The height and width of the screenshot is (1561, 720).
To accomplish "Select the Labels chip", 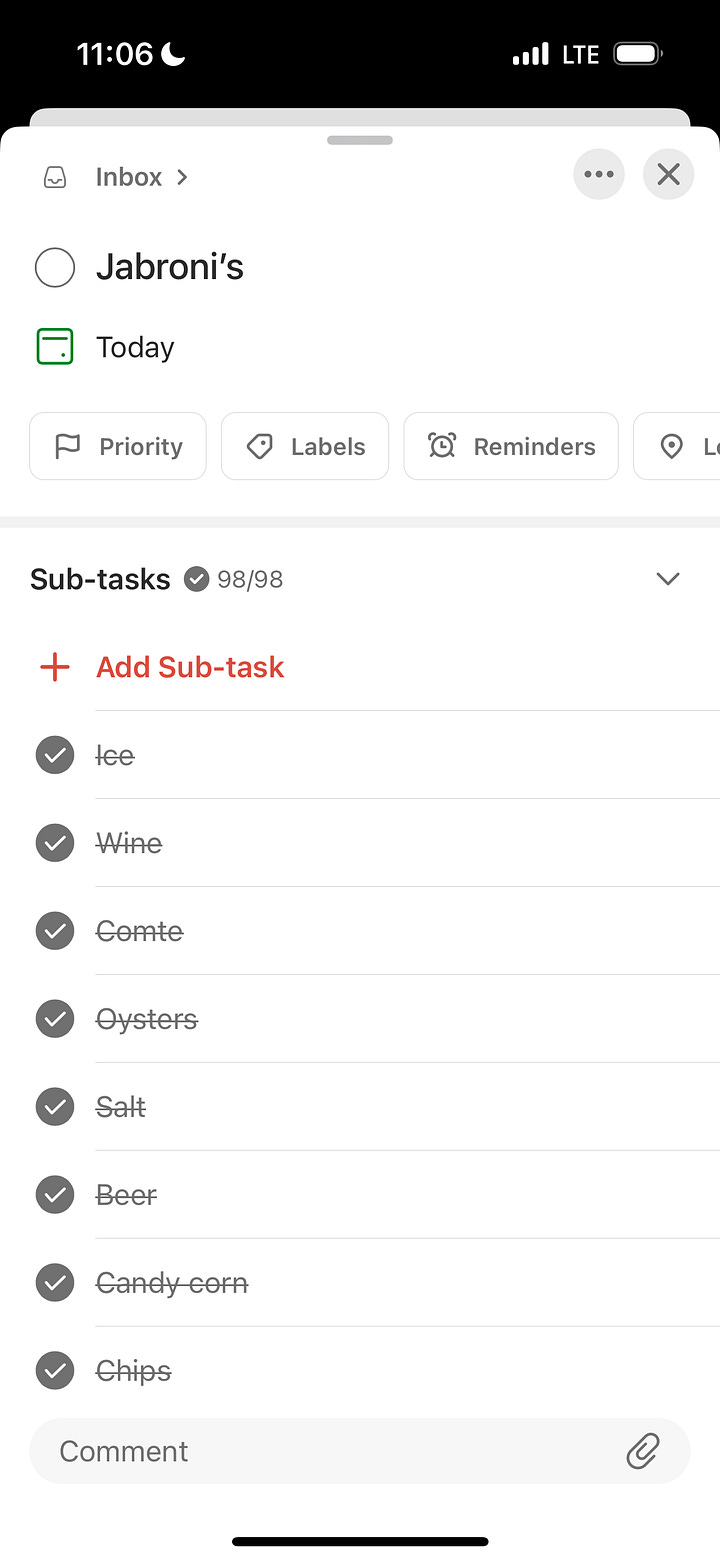I will coord(305,446).
